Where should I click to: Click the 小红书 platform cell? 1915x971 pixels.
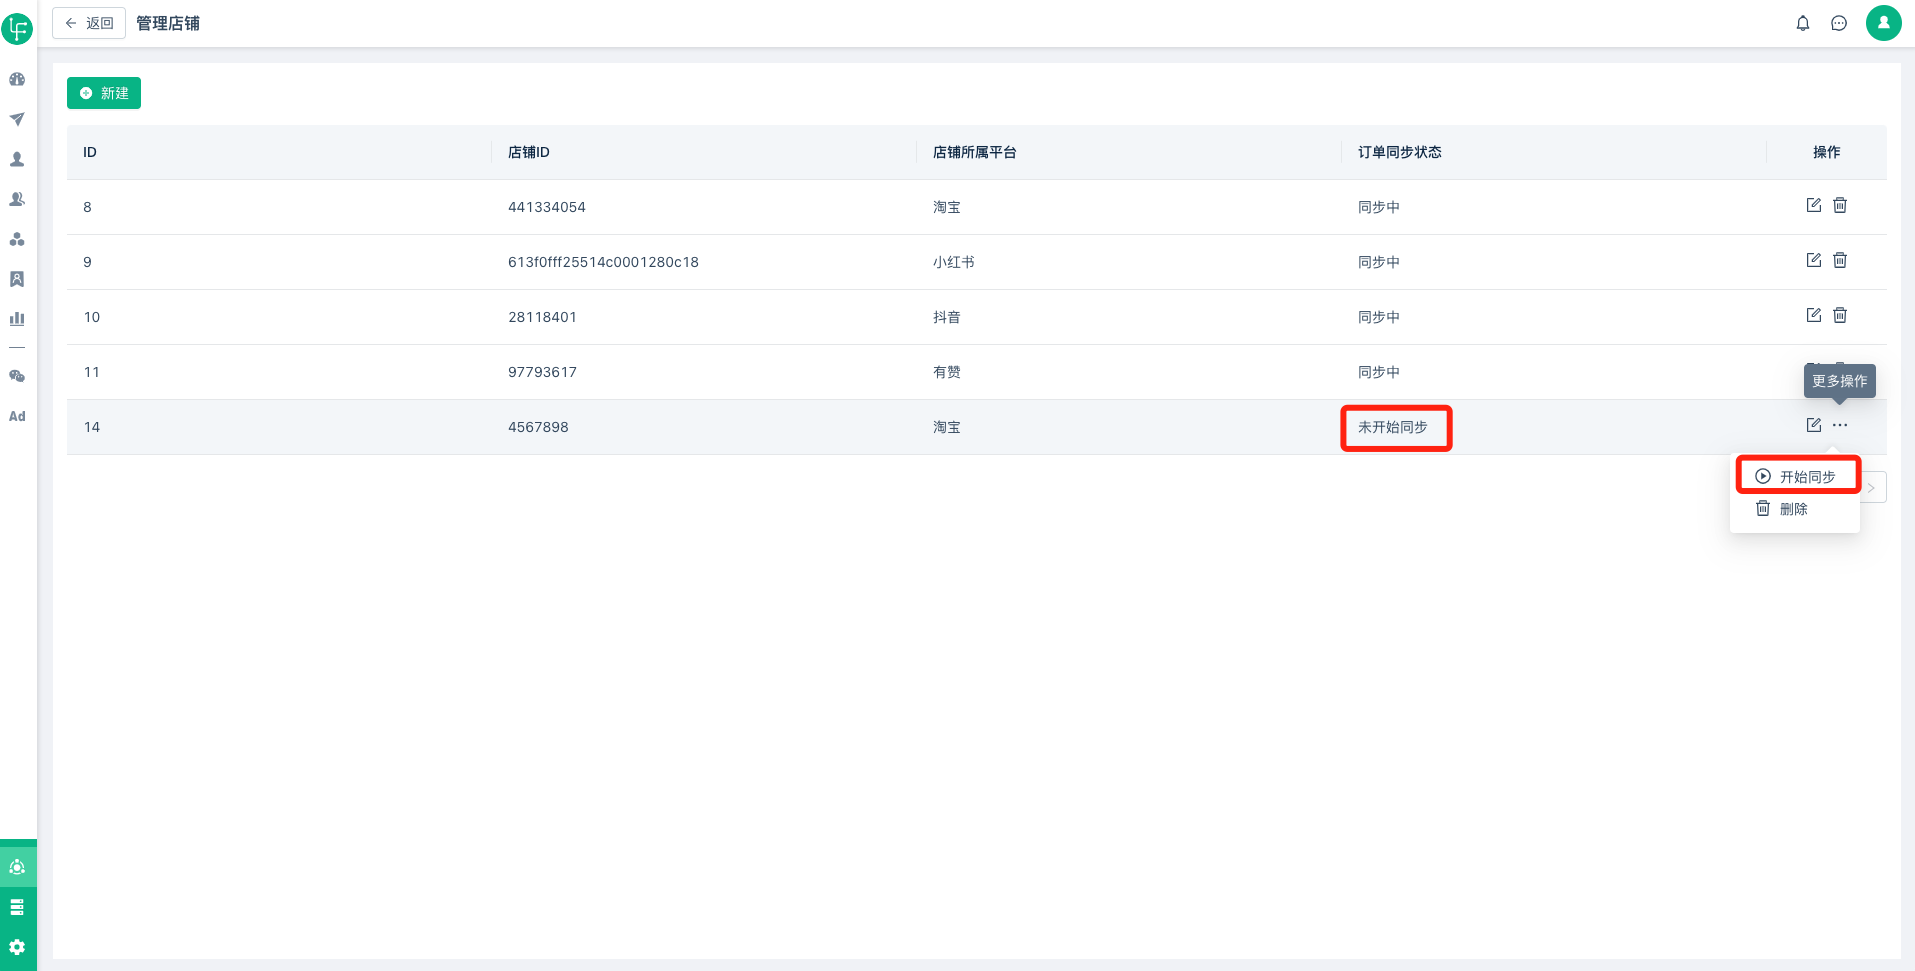(954, 262)
